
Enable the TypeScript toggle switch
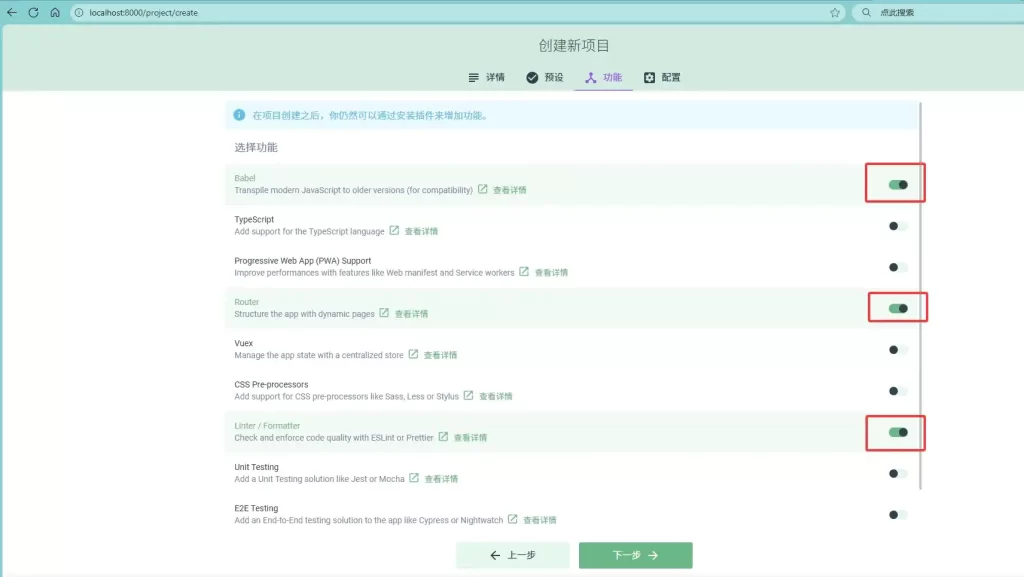[x=898, y=226]
